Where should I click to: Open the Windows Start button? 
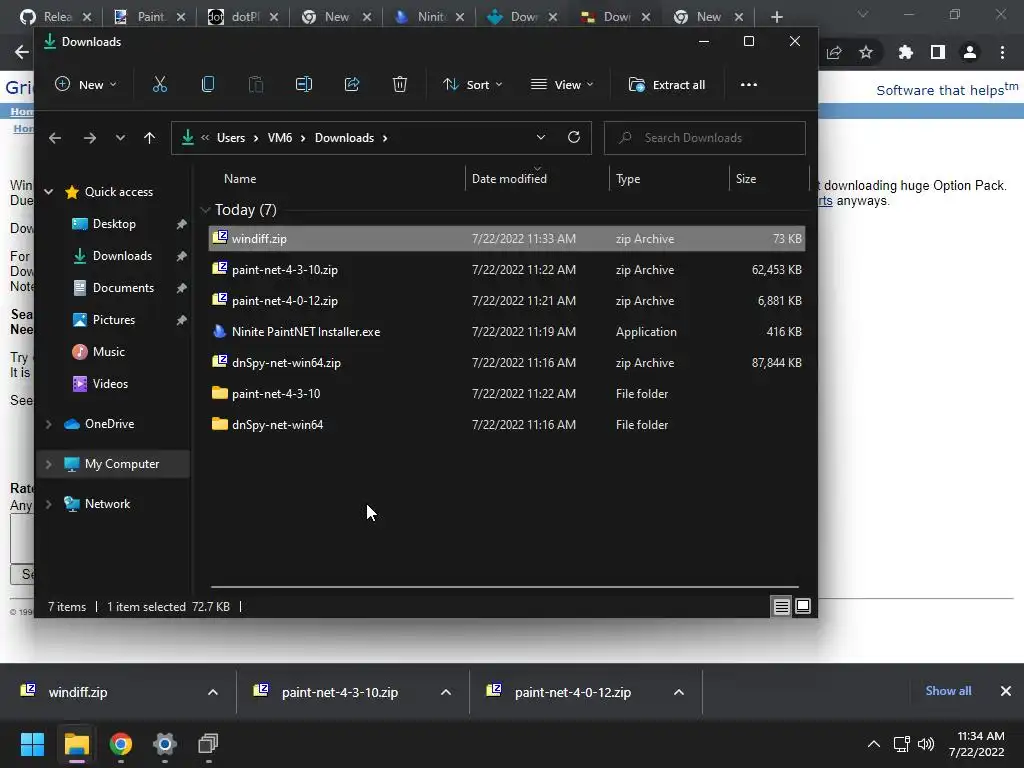pyautogui.click(x=32, y=744)
